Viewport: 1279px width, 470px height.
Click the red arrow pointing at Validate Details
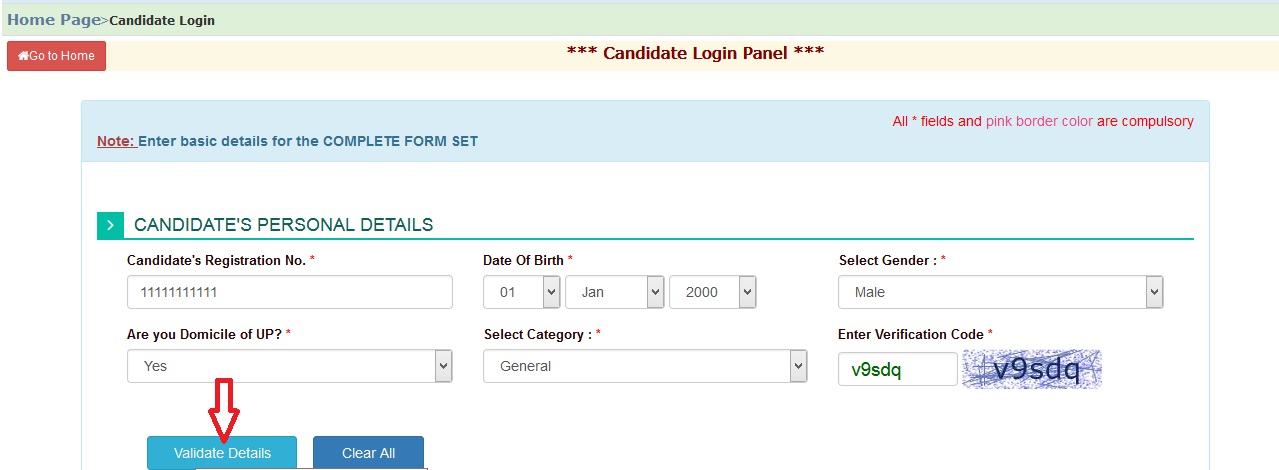tap(224, 409)
